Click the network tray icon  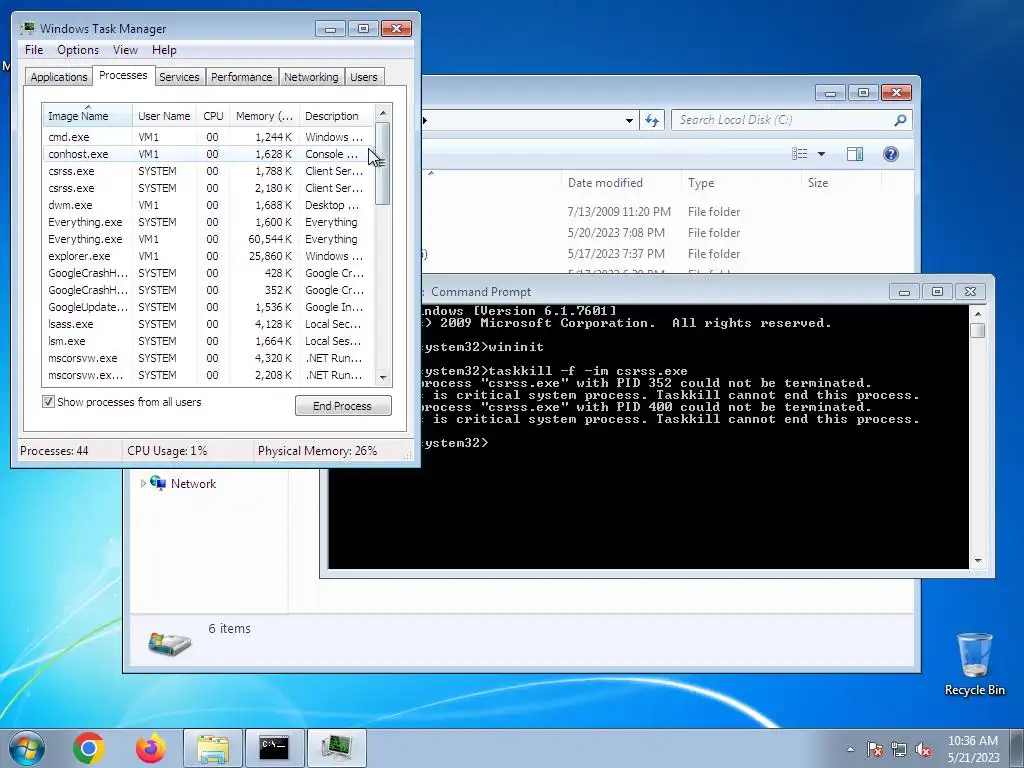point(899,750)
